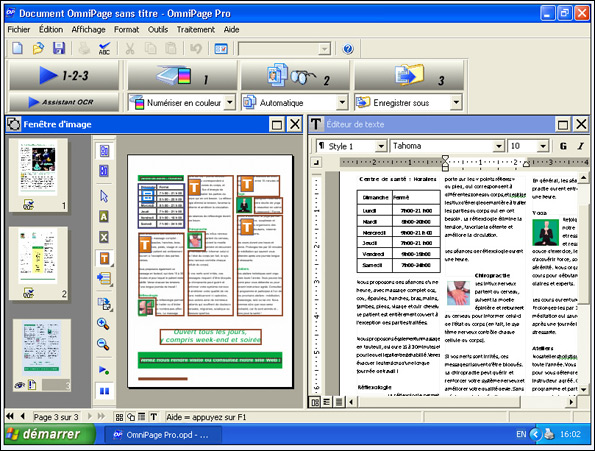Expand the Automatique dropdown

pyautogui.click(x=342, y=102)
